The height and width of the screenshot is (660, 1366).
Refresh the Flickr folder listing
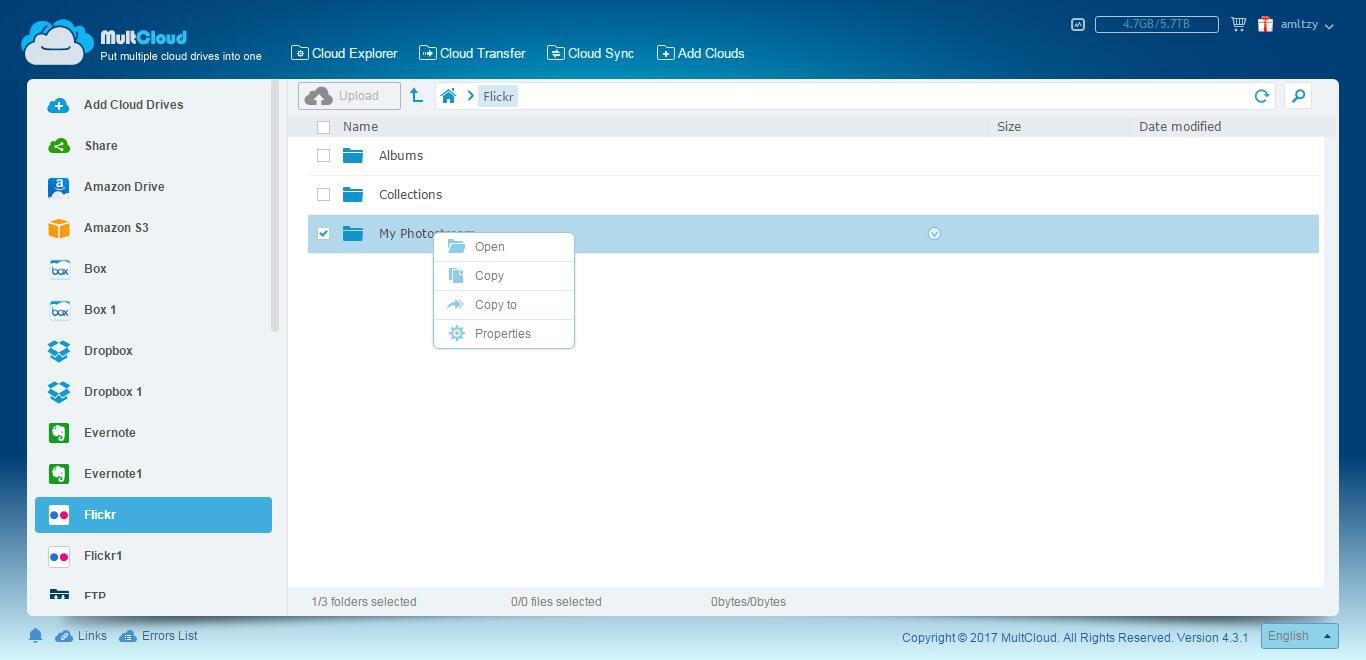pos(1261,96)
